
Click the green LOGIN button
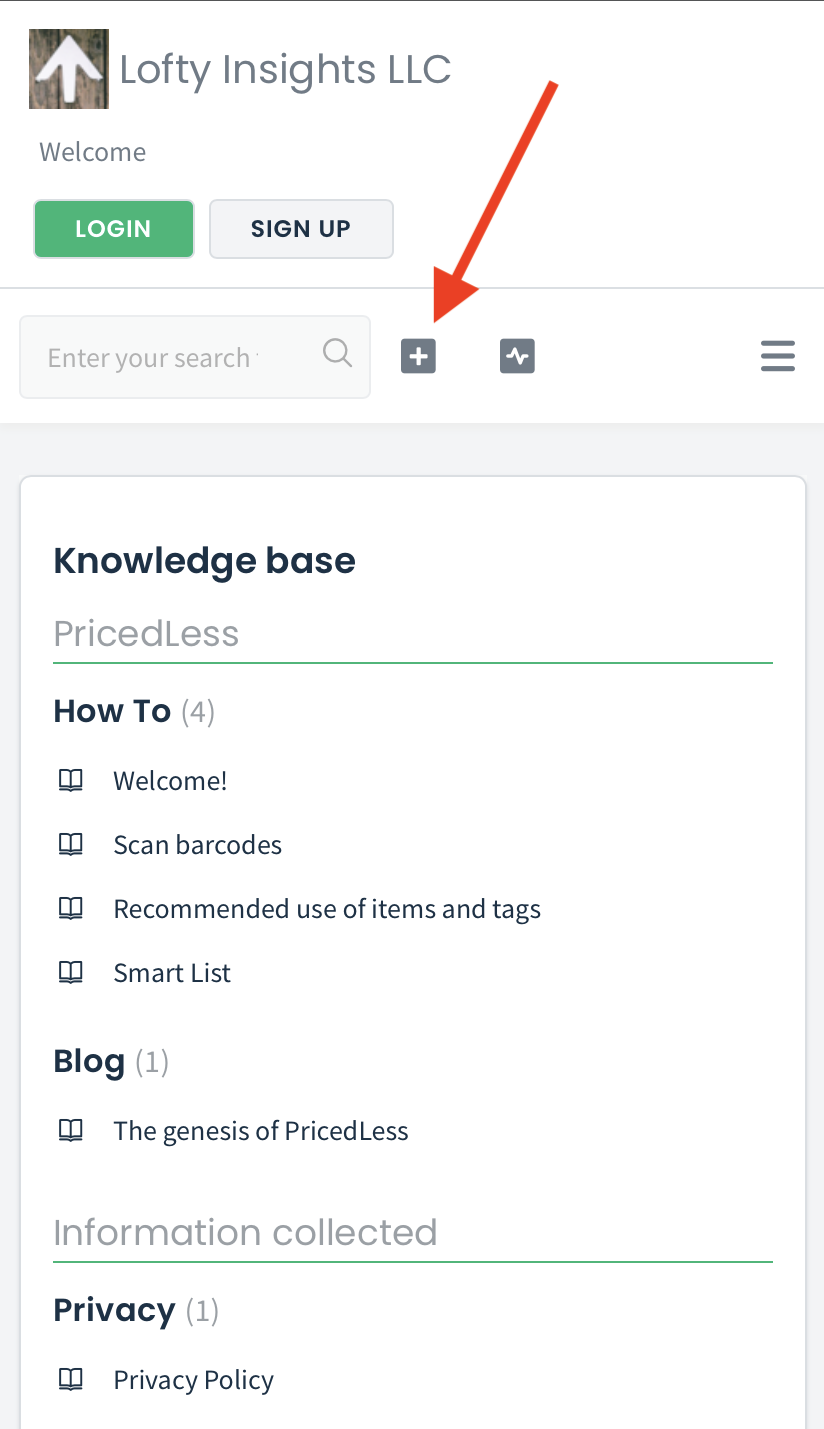pos(114,229)
